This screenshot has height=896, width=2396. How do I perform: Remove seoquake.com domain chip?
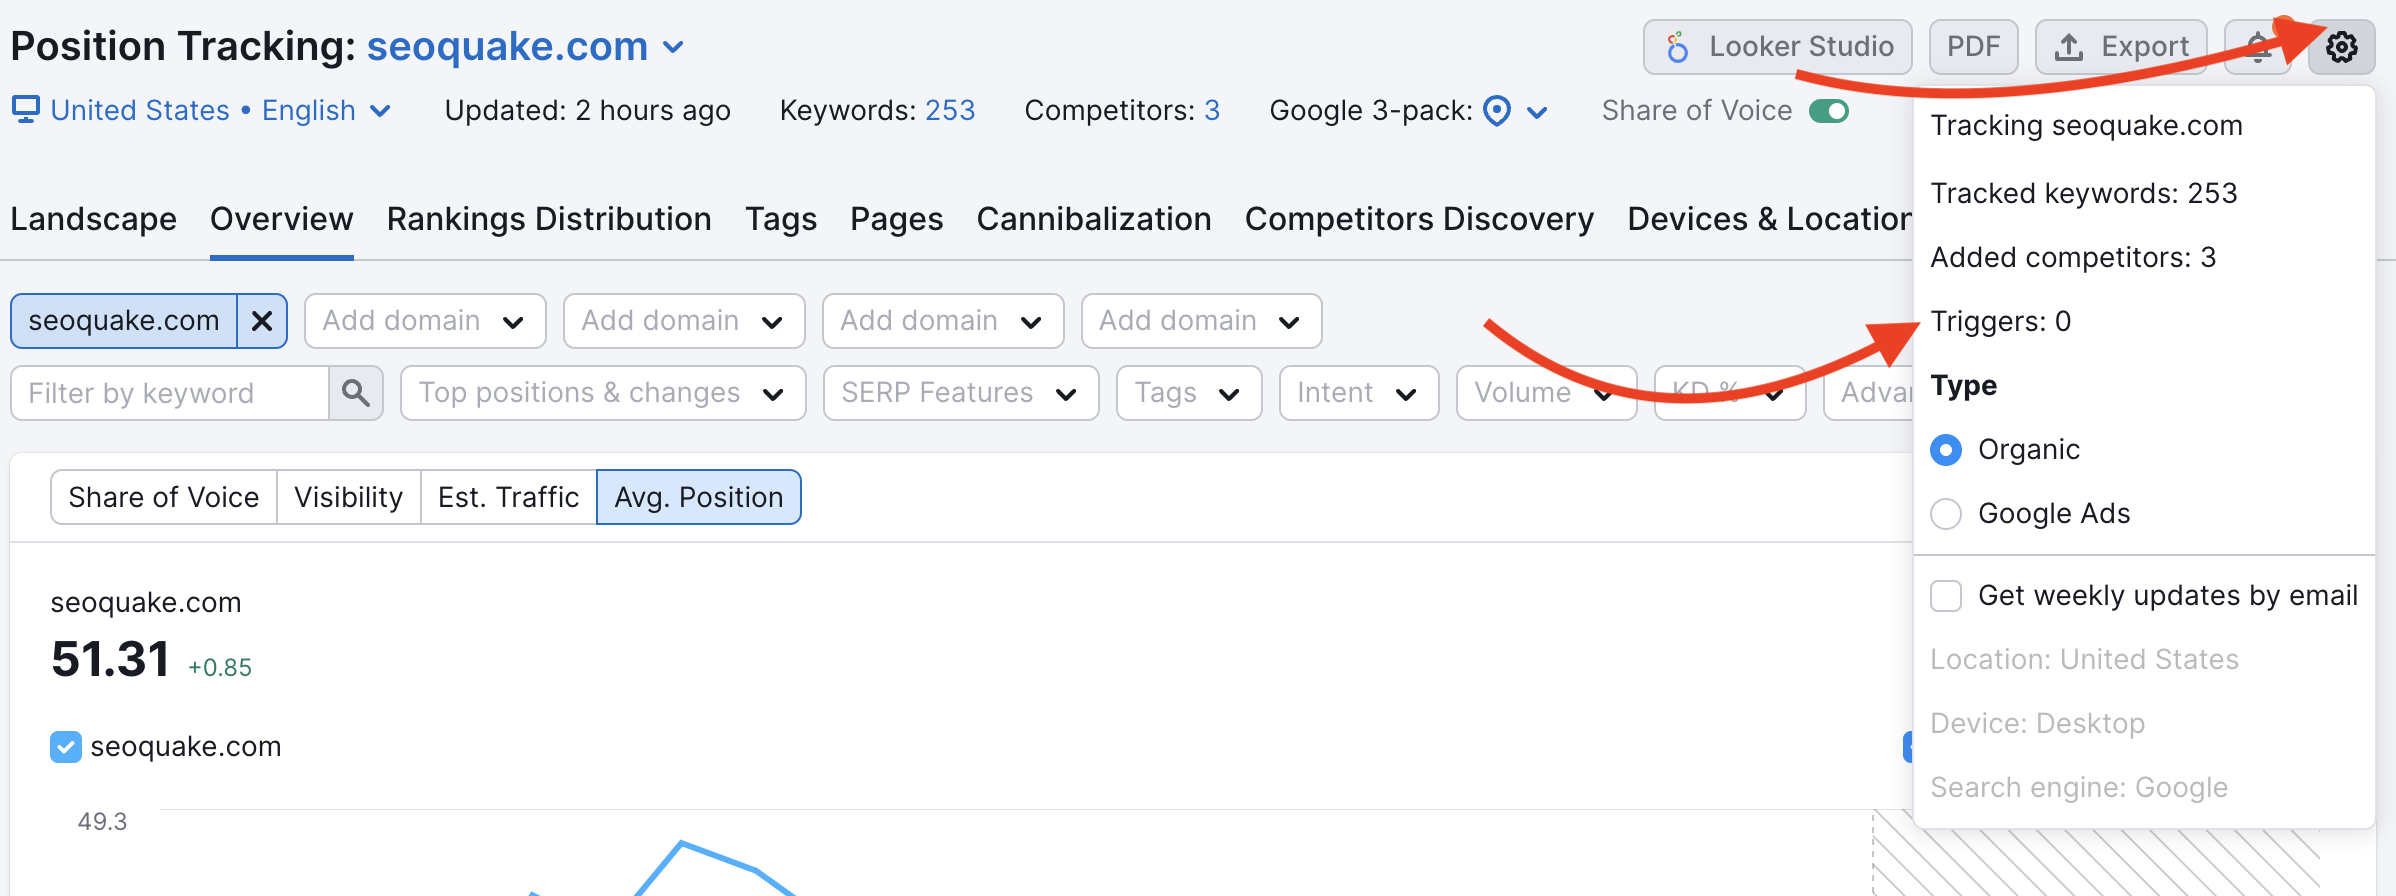262,321
